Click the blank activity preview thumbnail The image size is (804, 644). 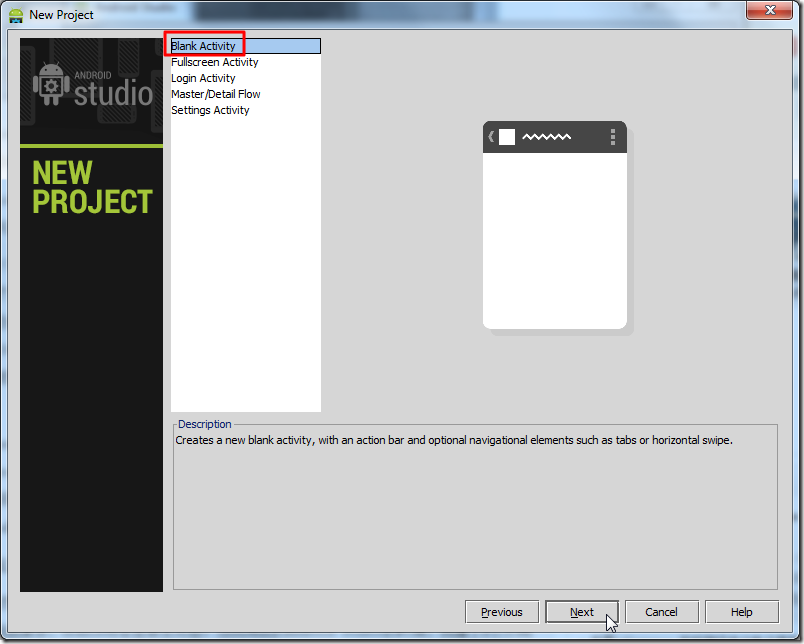click(x=555, y=225)
